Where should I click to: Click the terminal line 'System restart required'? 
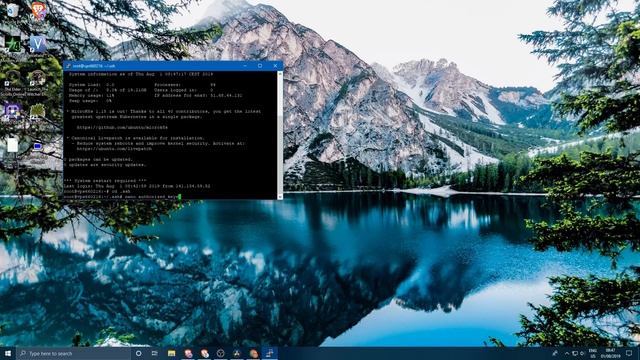(x=105, y=180)
